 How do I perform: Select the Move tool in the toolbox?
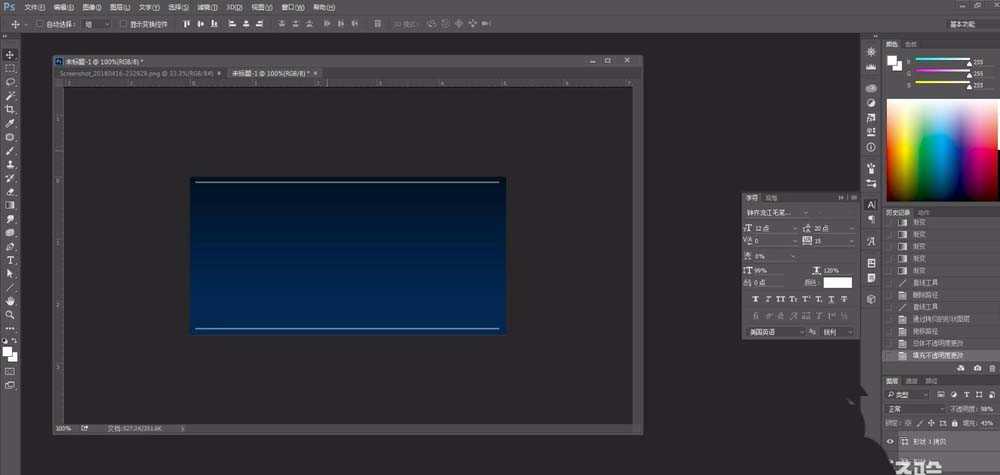tap(10, 54)
